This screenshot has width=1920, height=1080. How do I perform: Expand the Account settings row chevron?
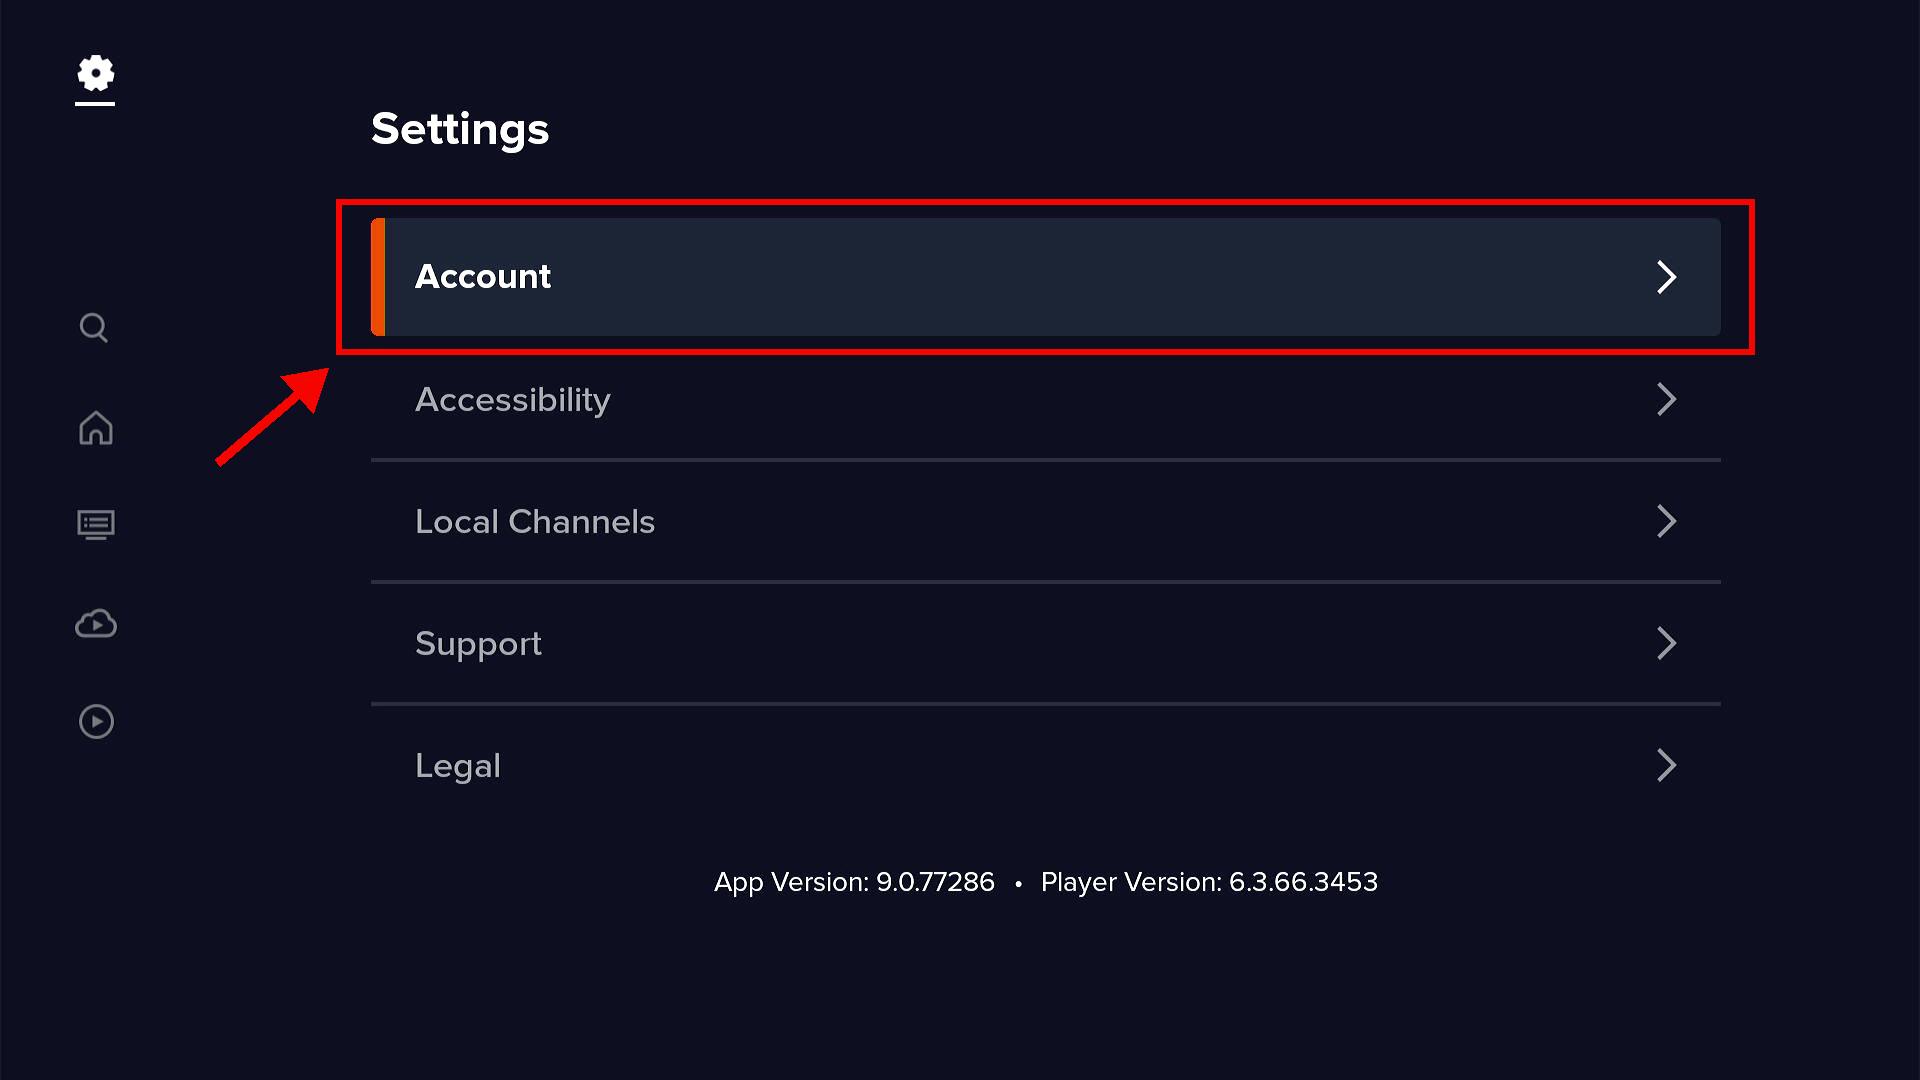(x=1666, y=277)
